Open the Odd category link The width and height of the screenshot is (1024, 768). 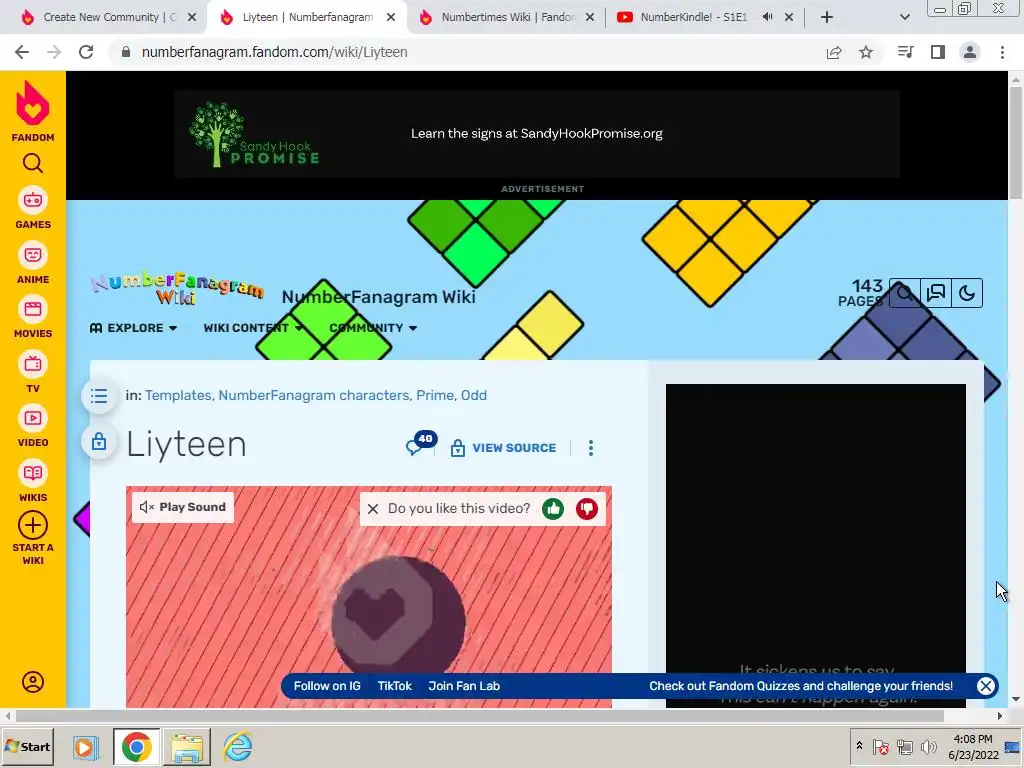click(473, 395)
